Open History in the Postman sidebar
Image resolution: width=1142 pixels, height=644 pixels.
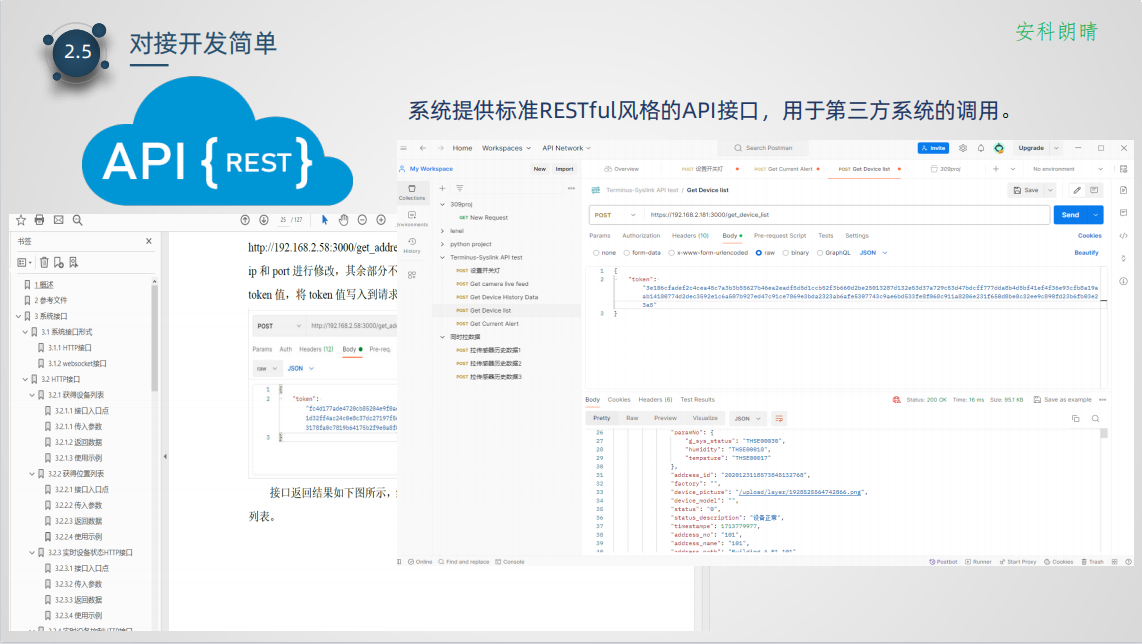click(412, 244)
